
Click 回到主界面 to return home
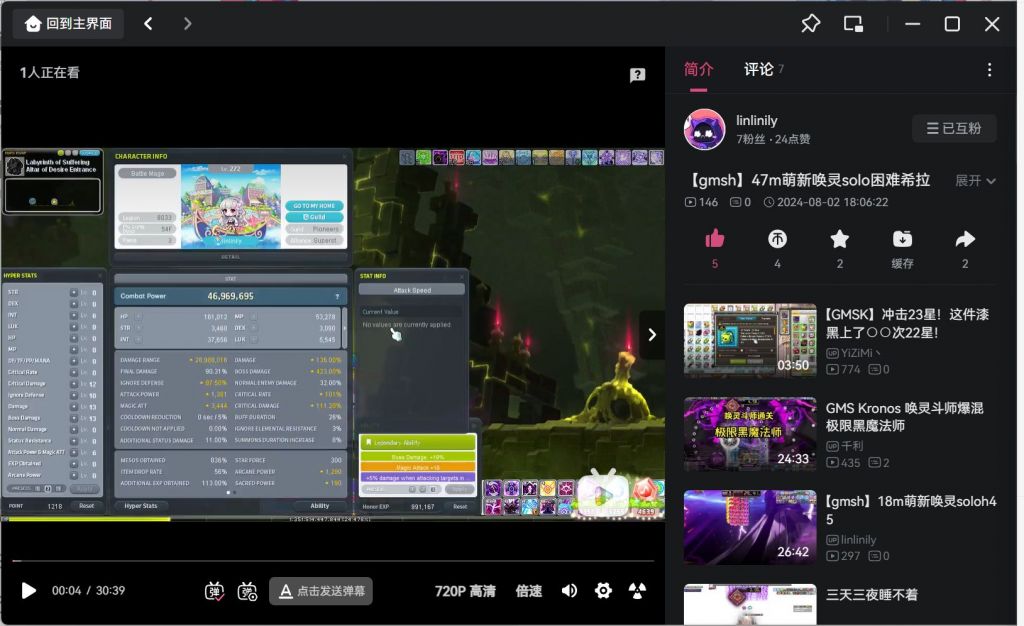(68, 23)
